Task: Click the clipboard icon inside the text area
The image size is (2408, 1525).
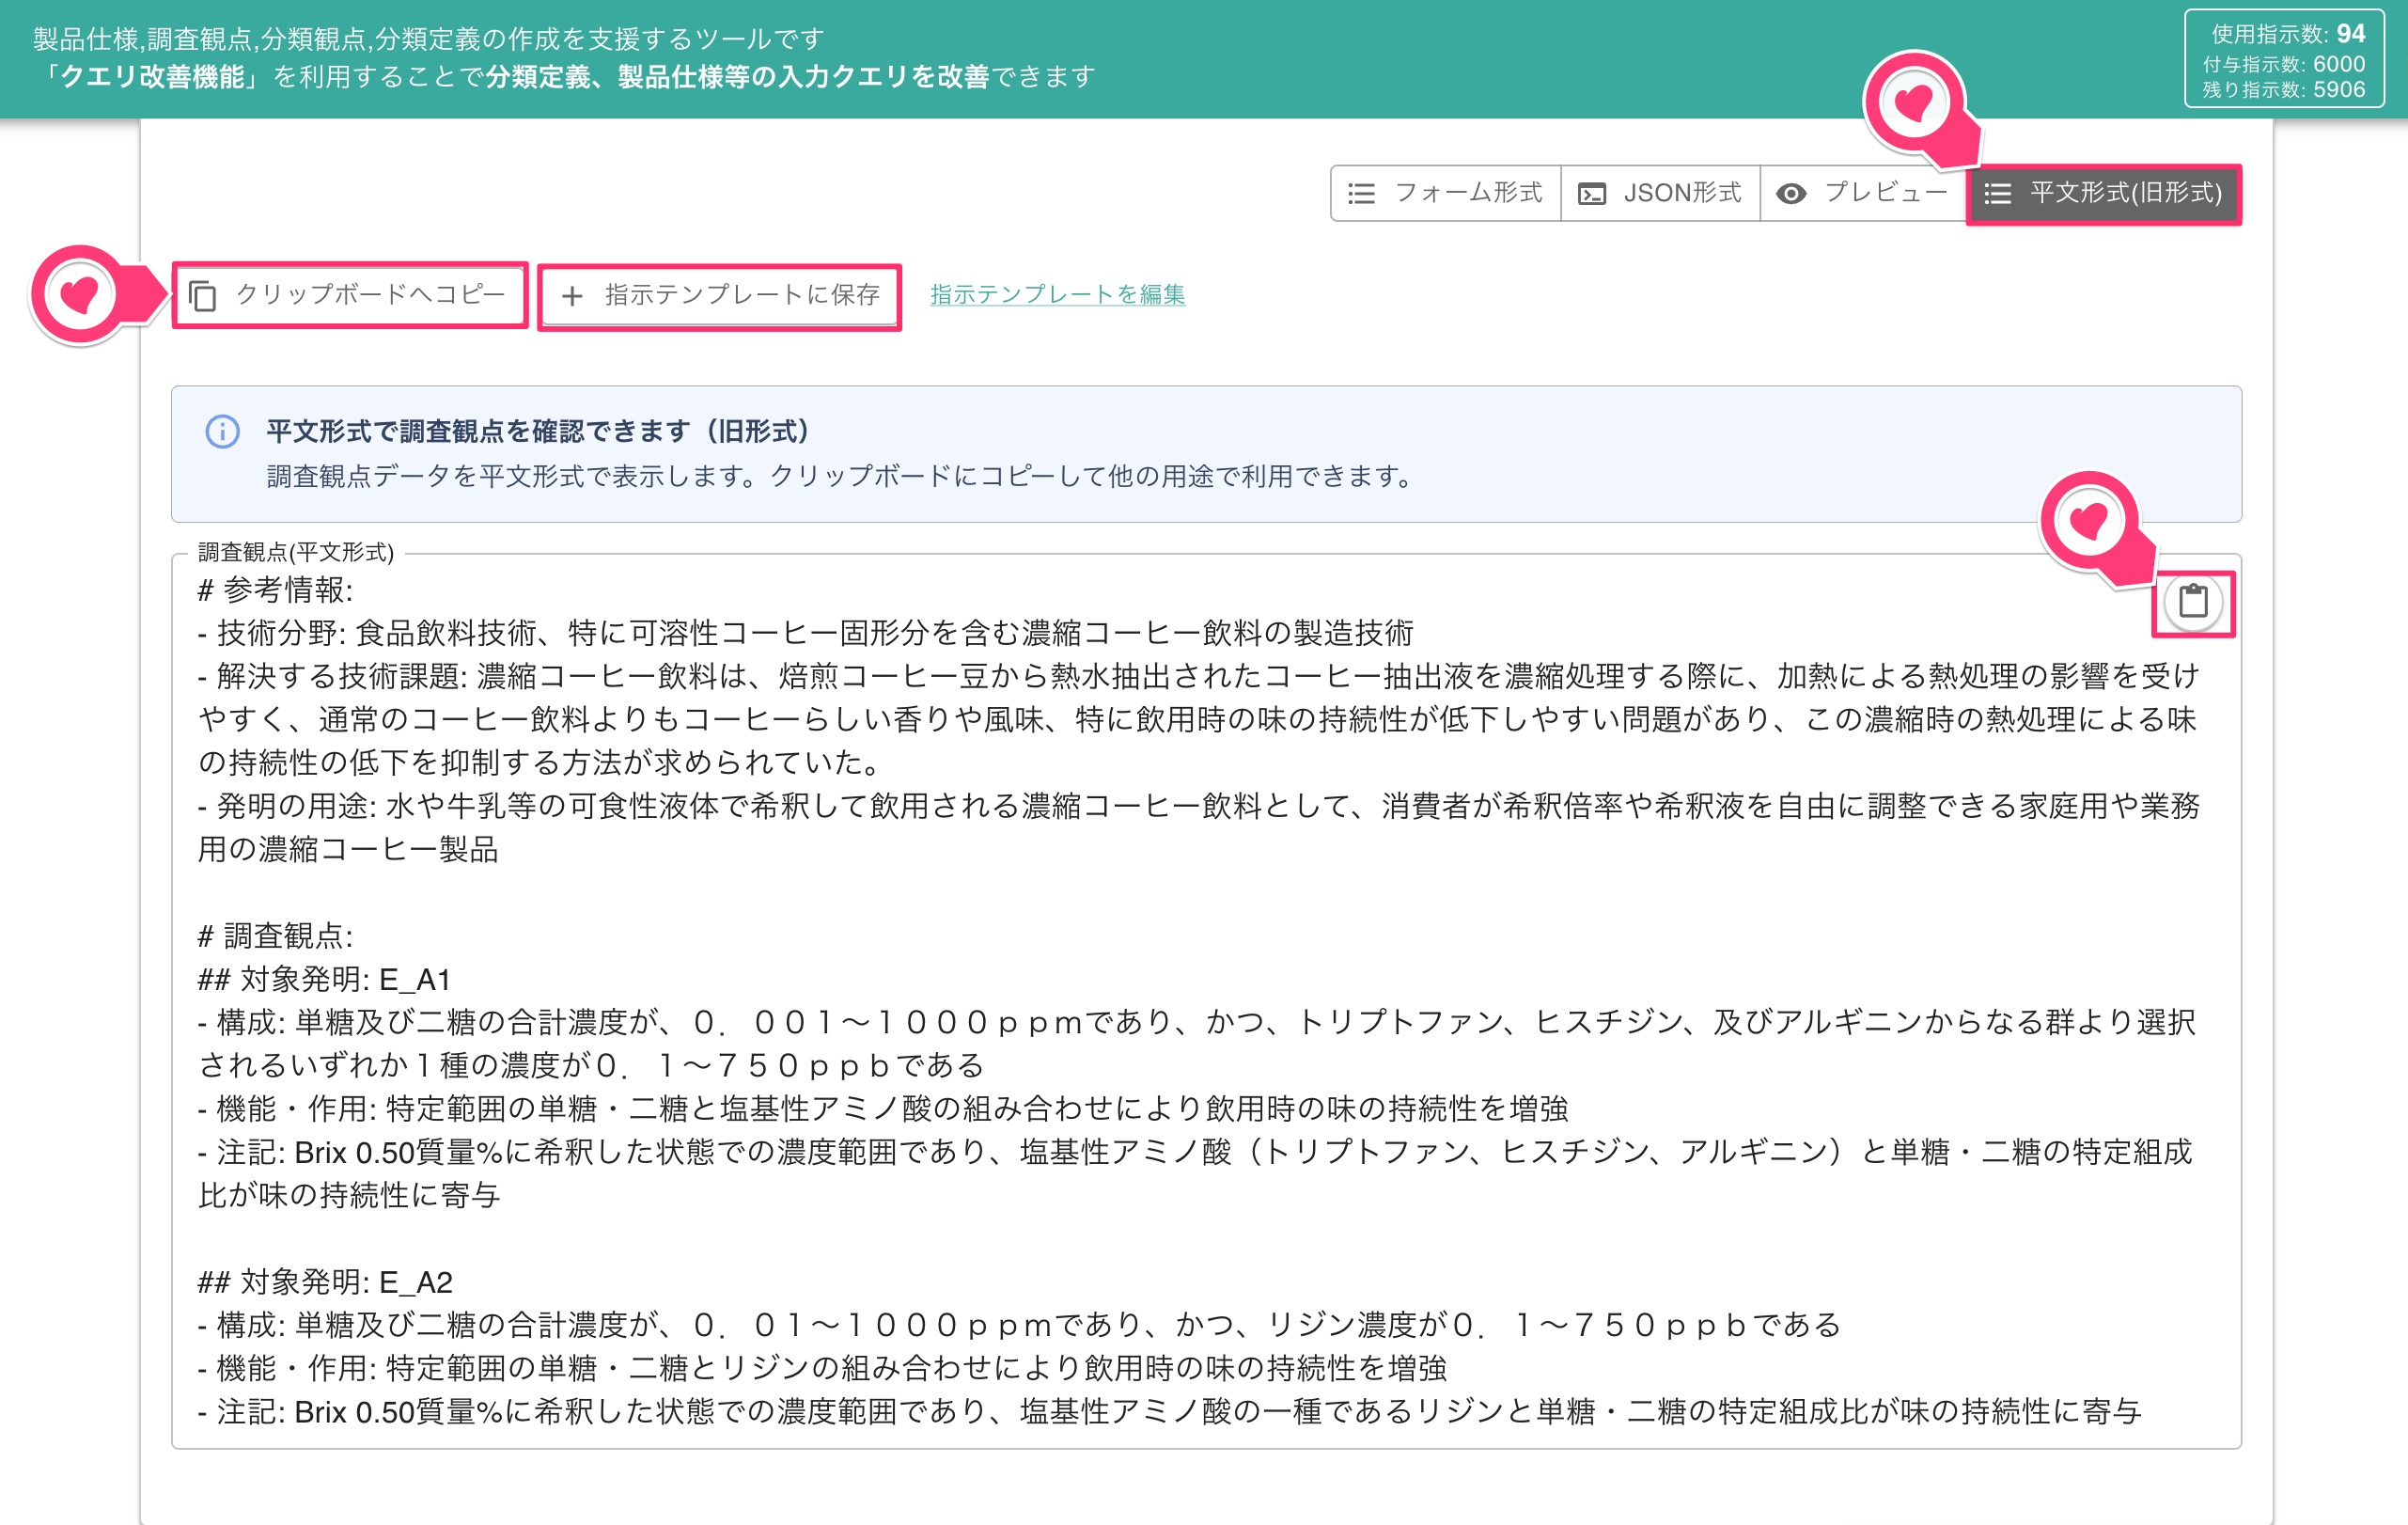Action: (x=2193, y=602)
